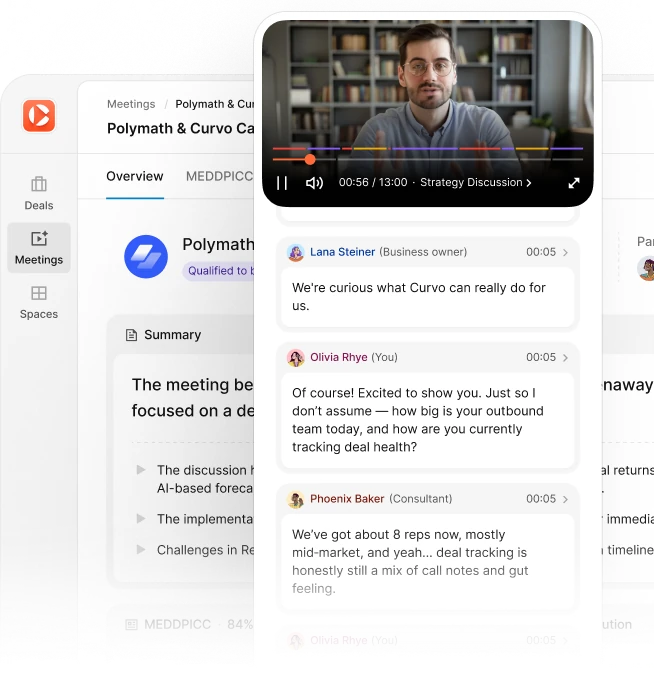Jump to a purple segment on the speaker timeline
Viewport: 654px width, 674px height.
point(424,149)
